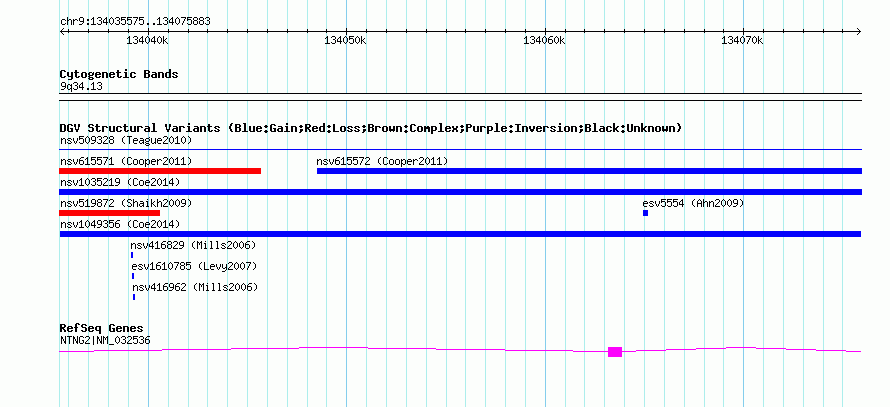This screenshot has width=890, height=407.
Task: Click the 134040k ruler tick label
Action: click(x=148, y=40)
